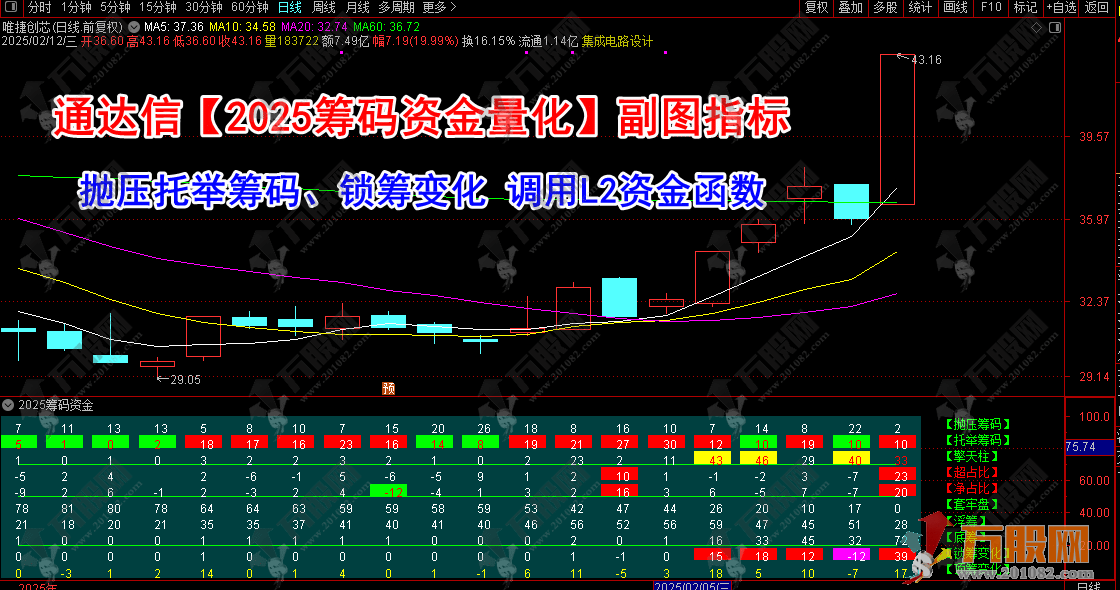
Task: Click the 统计 statistics button
Action: (x=920, y=7)
